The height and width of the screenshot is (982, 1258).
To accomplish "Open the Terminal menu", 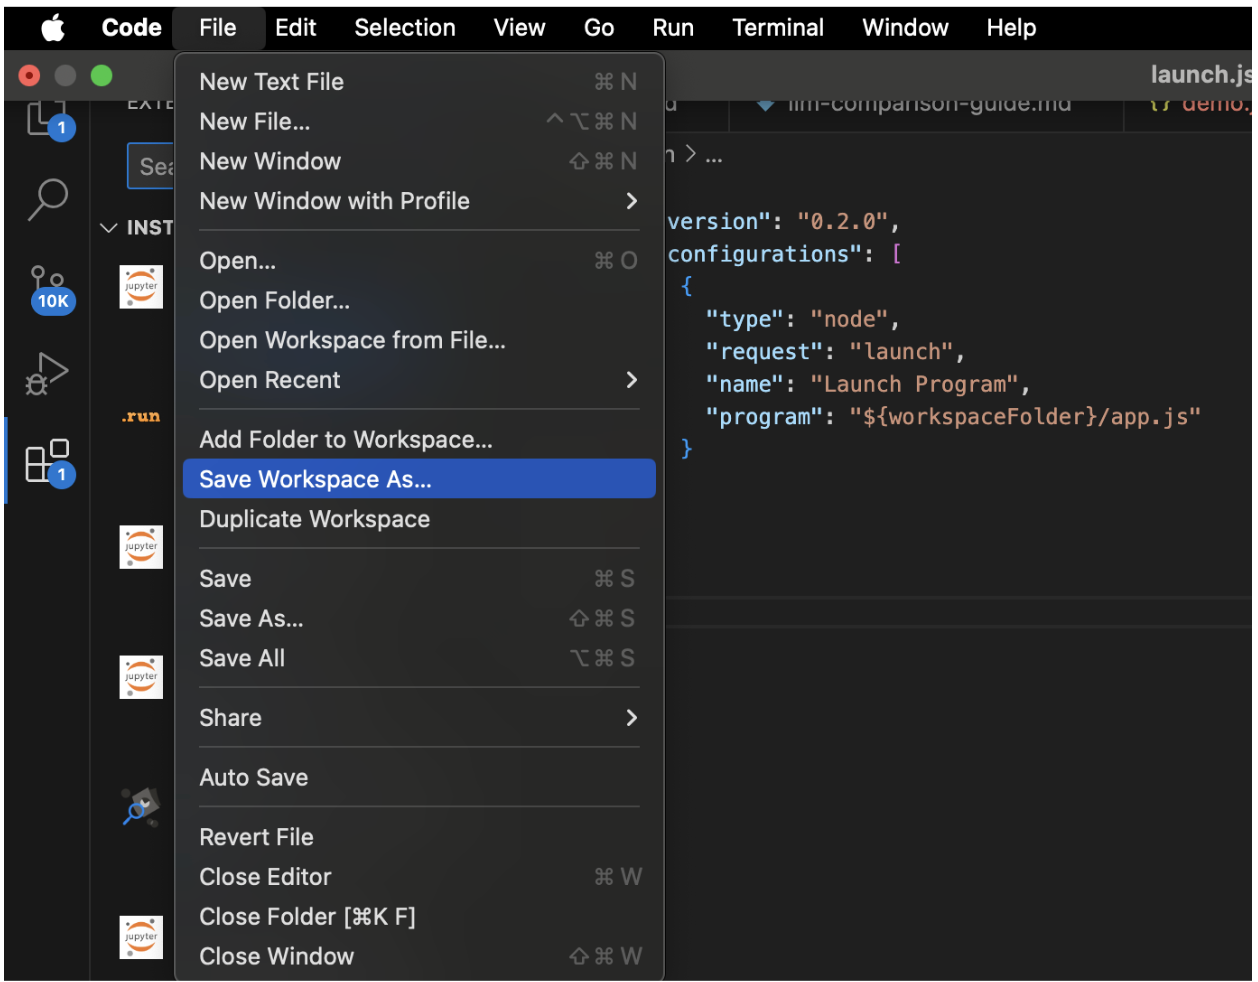I will click(x=778, y=28).
